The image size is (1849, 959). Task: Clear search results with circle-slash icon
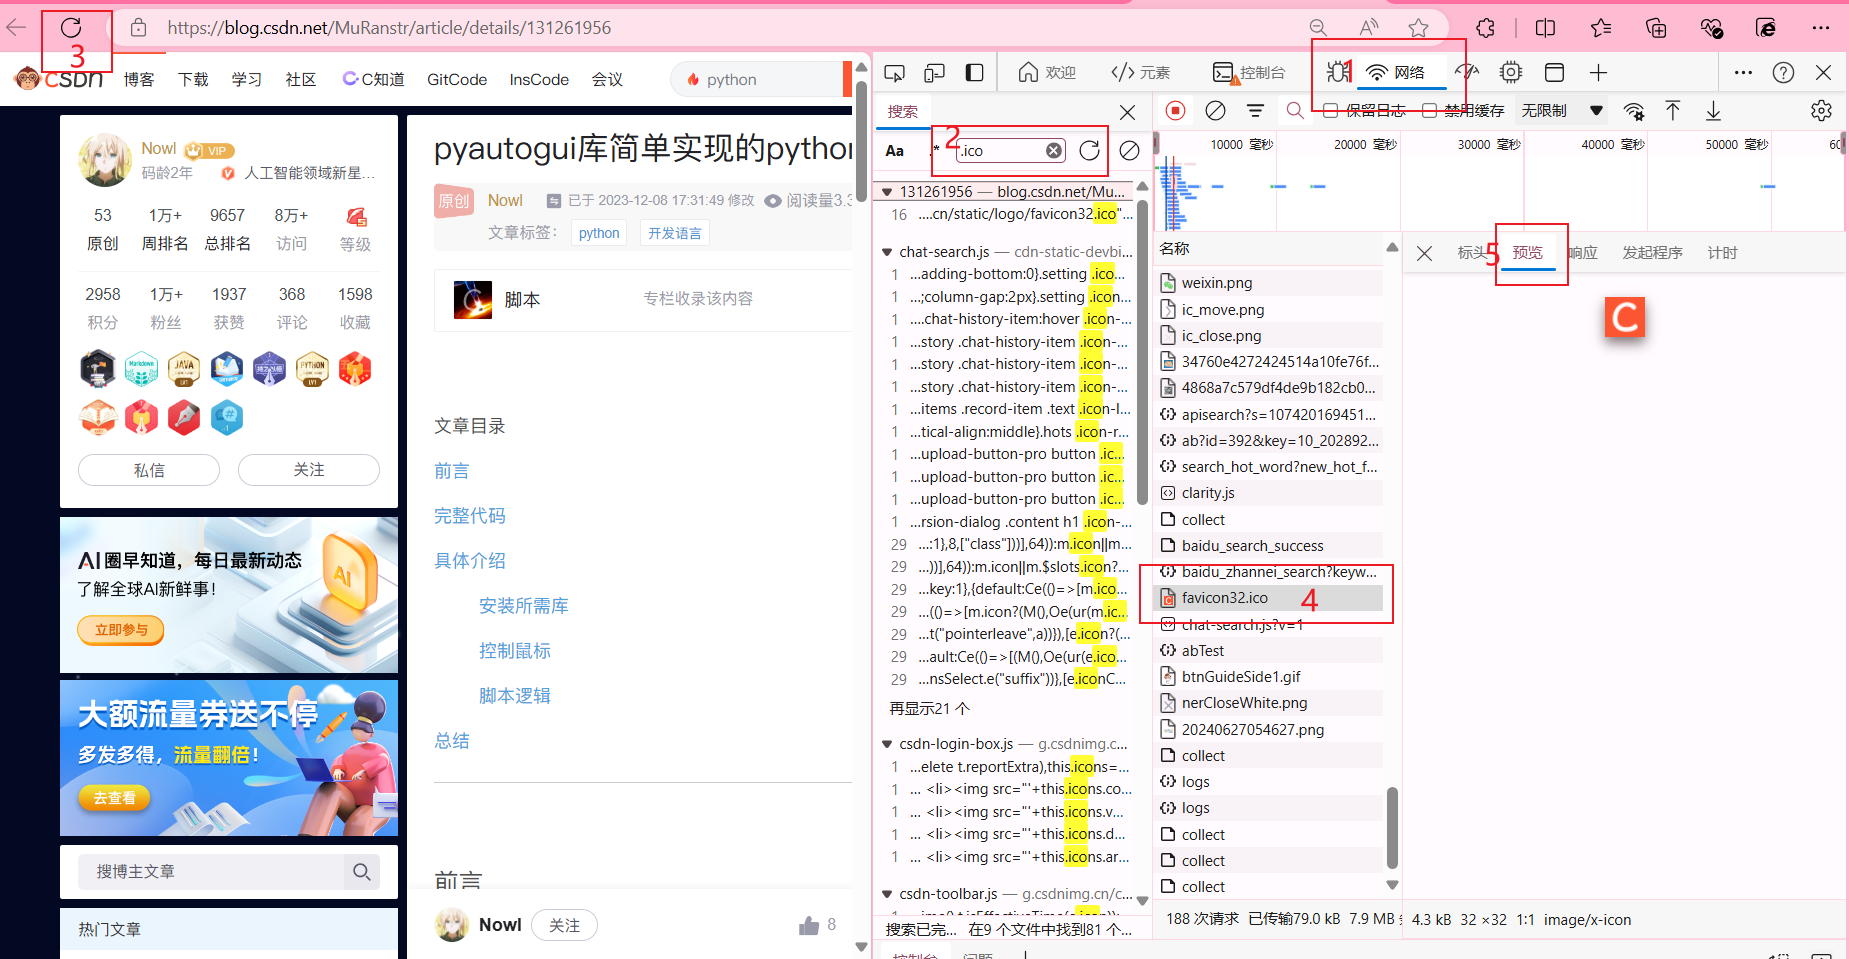tap(1129, 150)
